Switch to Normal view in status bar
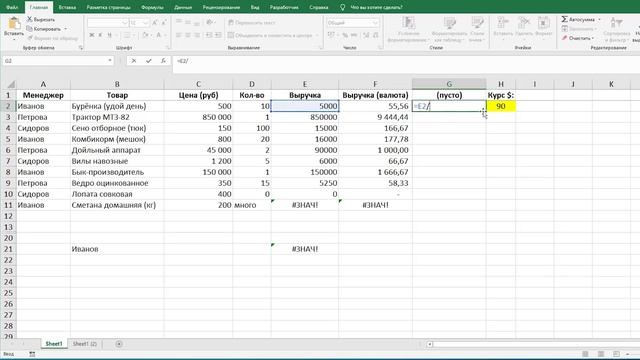The image size is (640, 360). [585, 354]
